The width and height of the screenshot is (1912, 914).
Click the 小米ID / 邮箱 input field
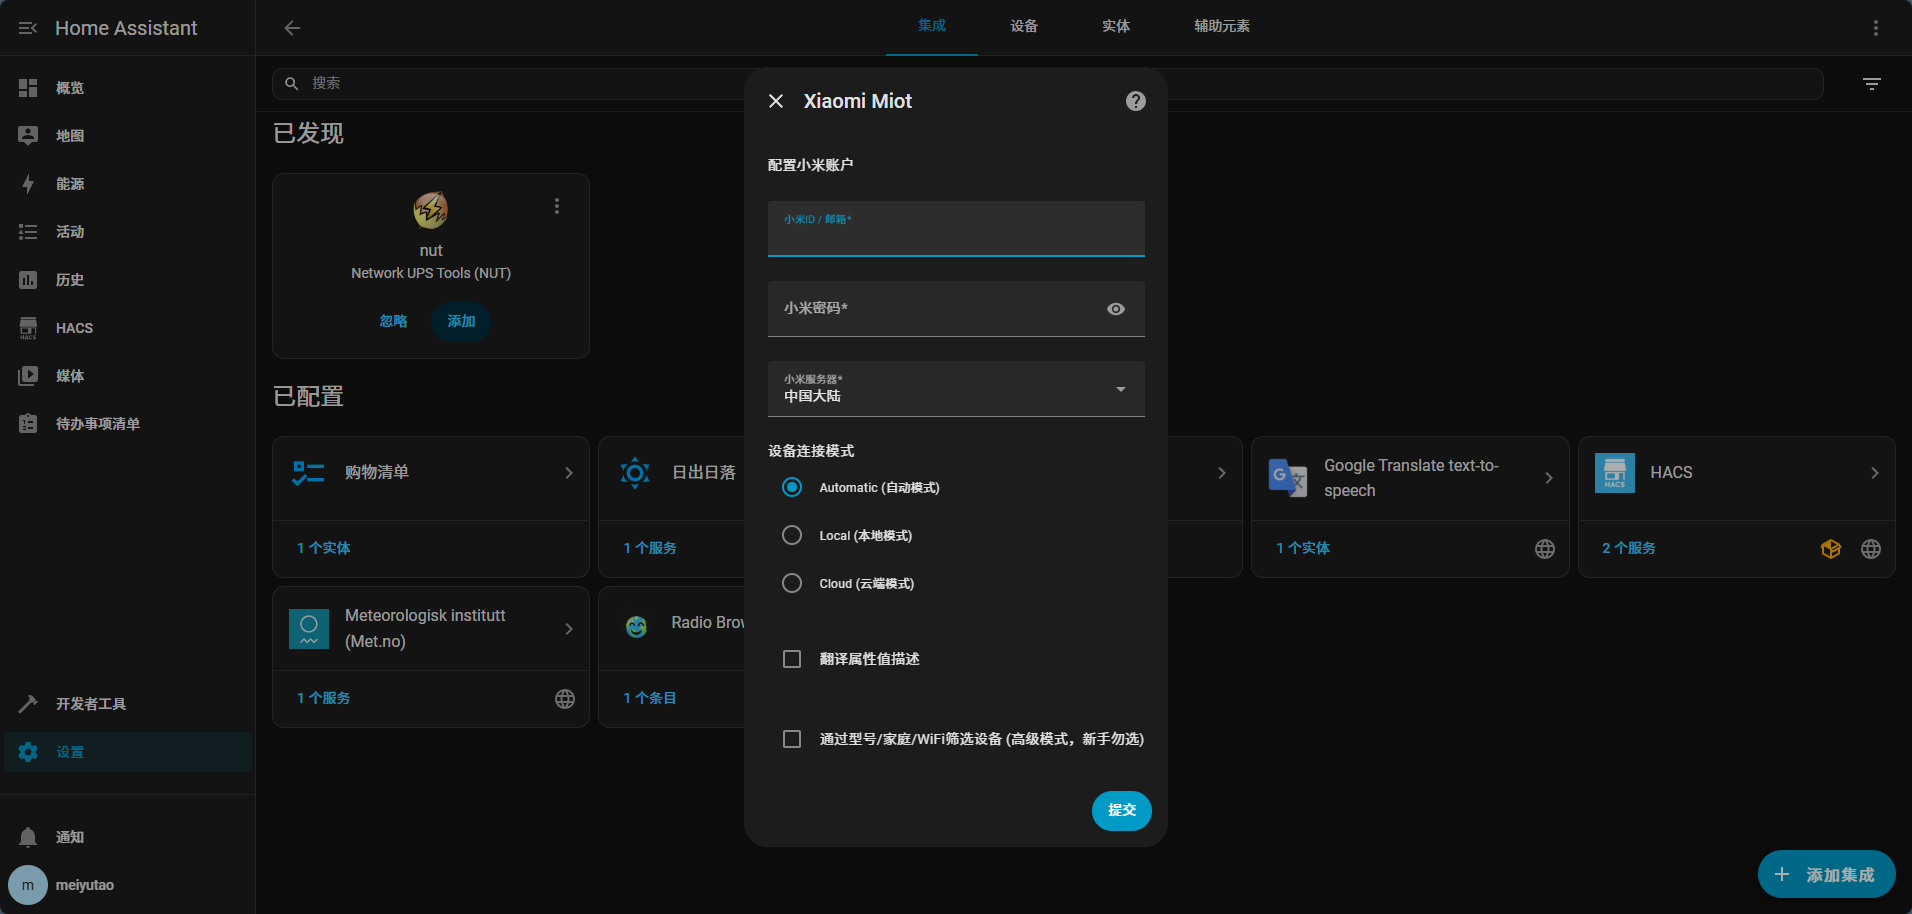(x=955, y=235)
